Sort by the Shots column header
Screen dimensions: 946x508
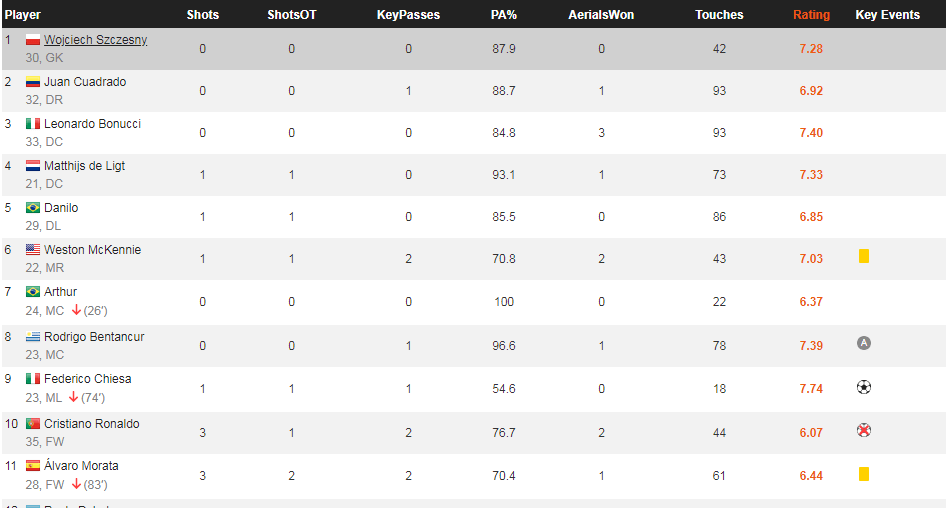[203, 14]
